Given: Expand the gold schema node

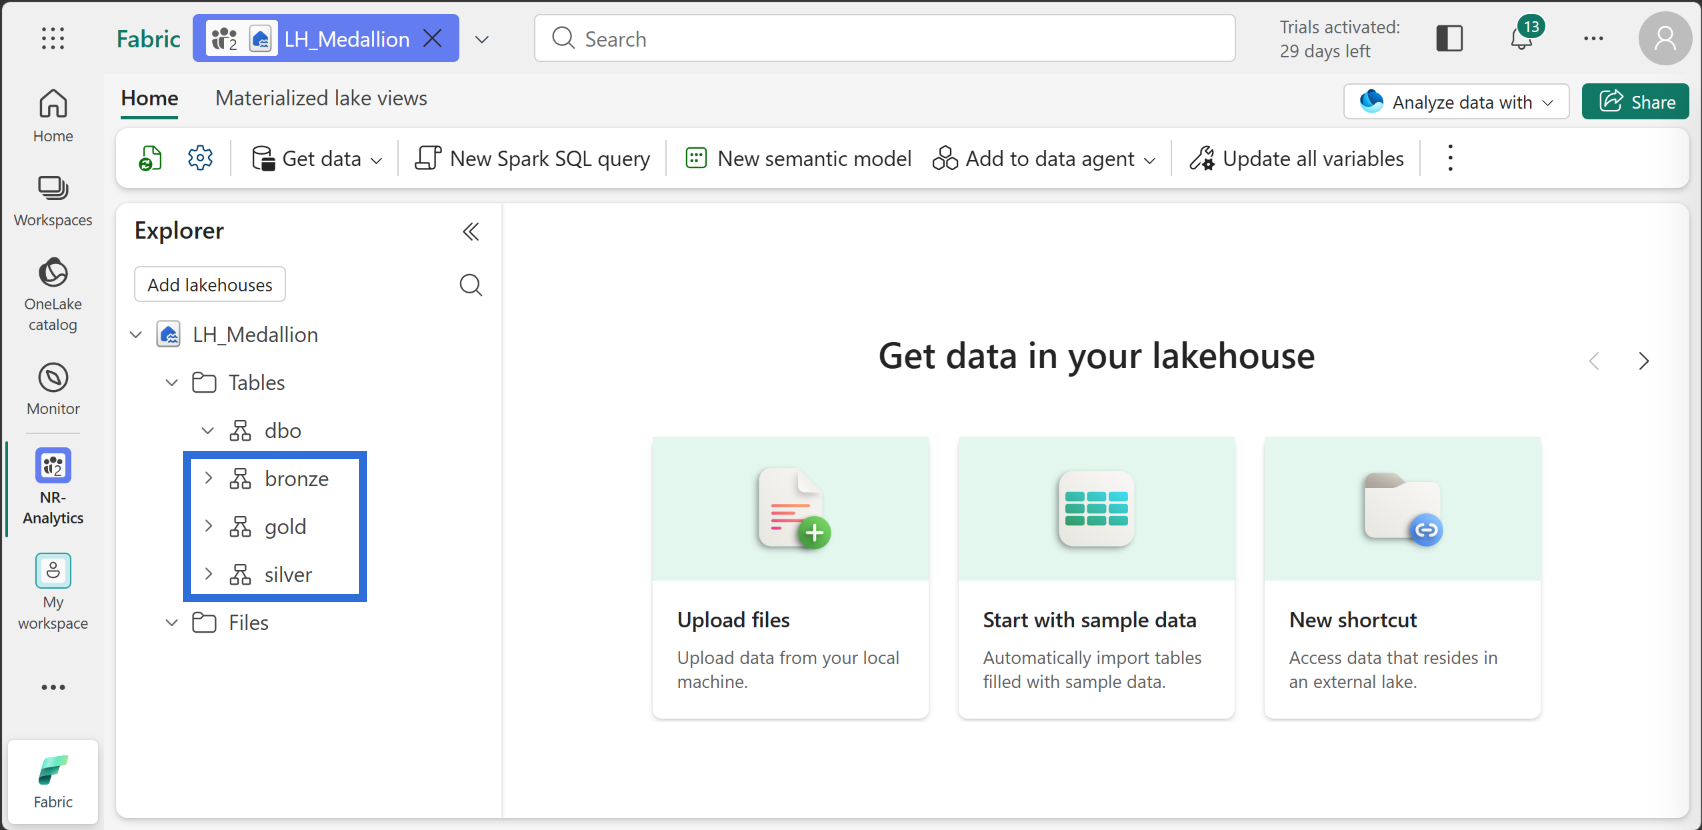Looking at the screenshot, I should pos(209,526).
